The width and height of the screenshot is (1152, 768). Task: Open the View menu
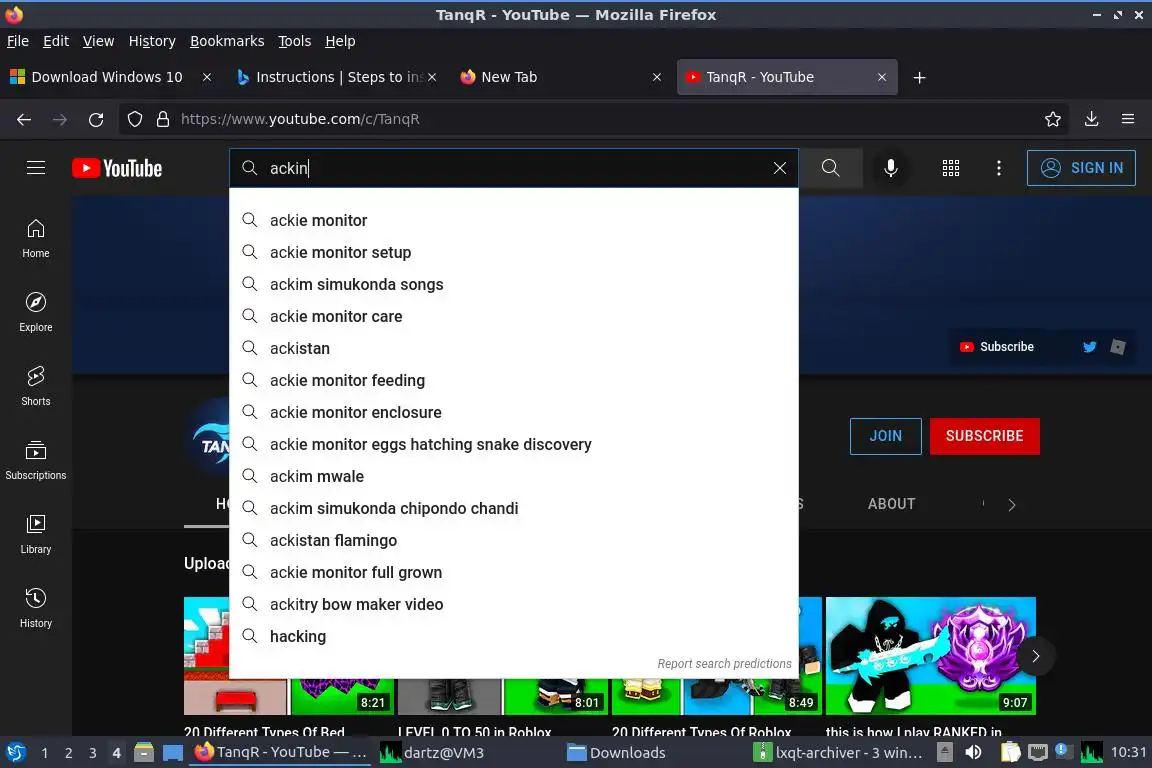[x=98, y=41]
